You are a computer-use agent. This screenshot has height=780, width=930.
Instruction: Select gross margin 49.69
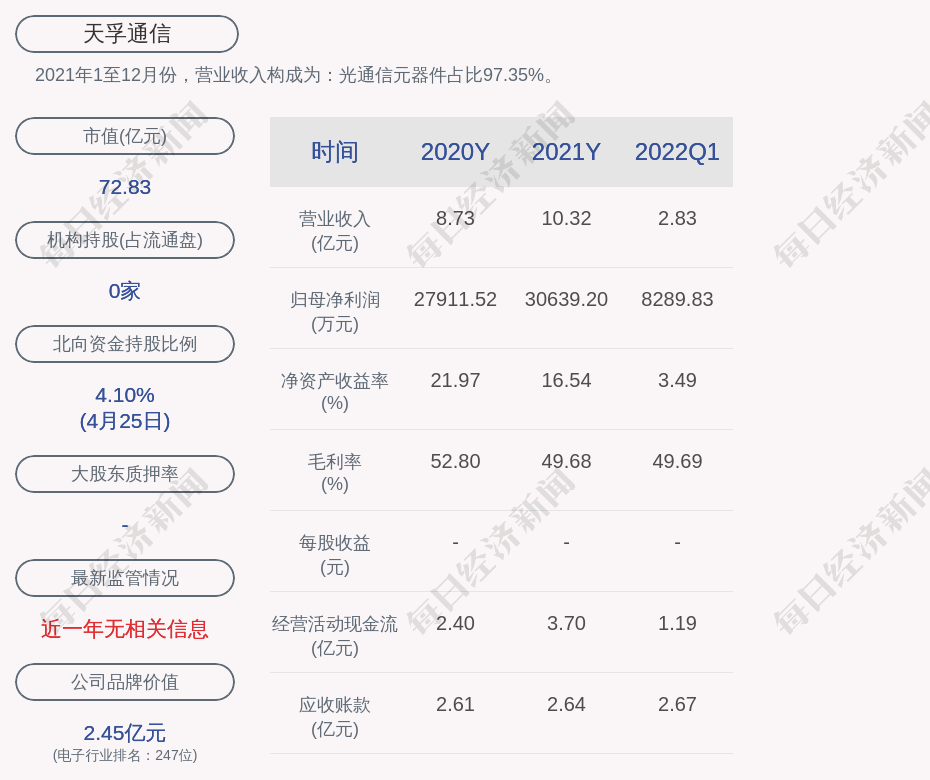click(677, 461)
